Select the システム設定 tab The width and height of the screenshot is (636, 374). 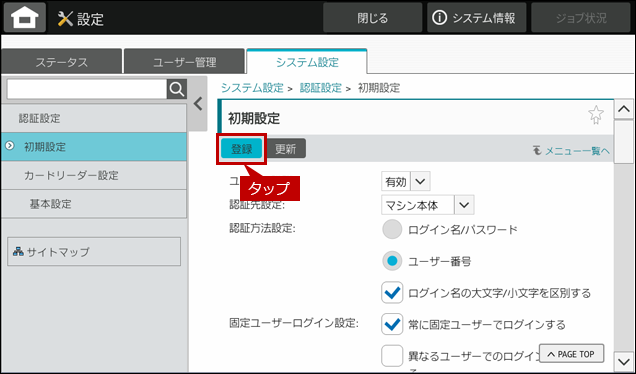pyautogui.click(x=307, y=62)
